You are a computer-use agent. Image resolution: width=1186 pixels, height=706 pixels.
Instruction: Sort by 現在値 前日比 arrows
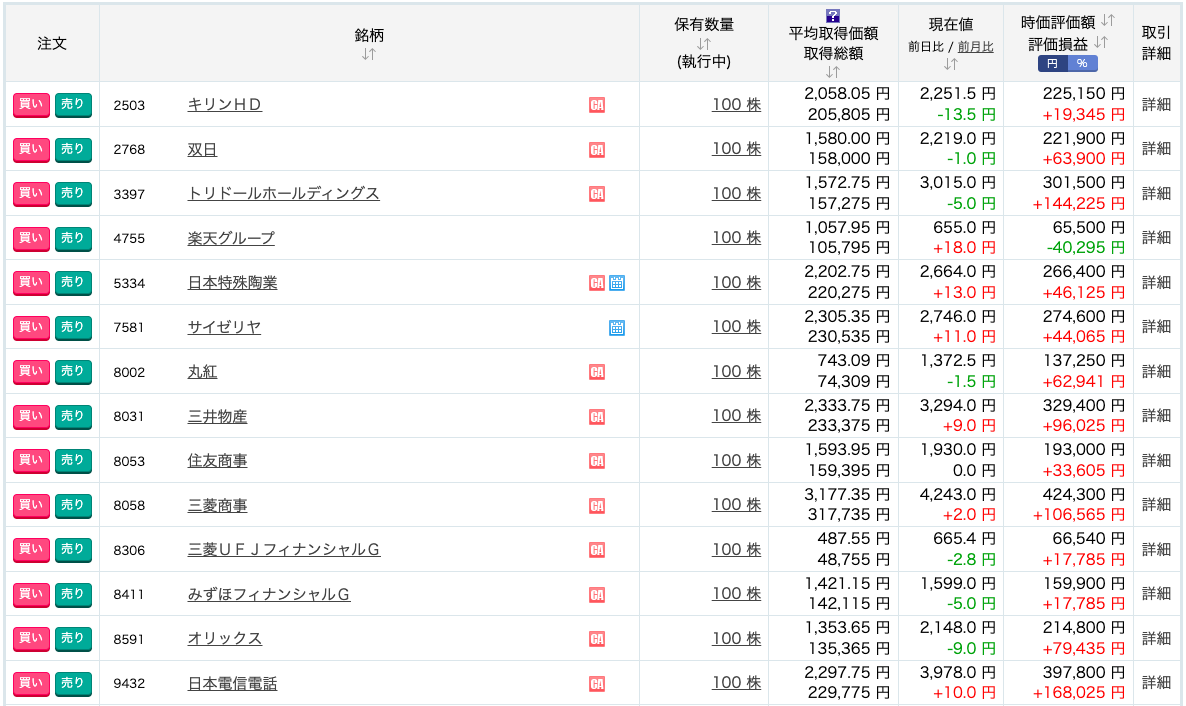[x=951, y=64]
